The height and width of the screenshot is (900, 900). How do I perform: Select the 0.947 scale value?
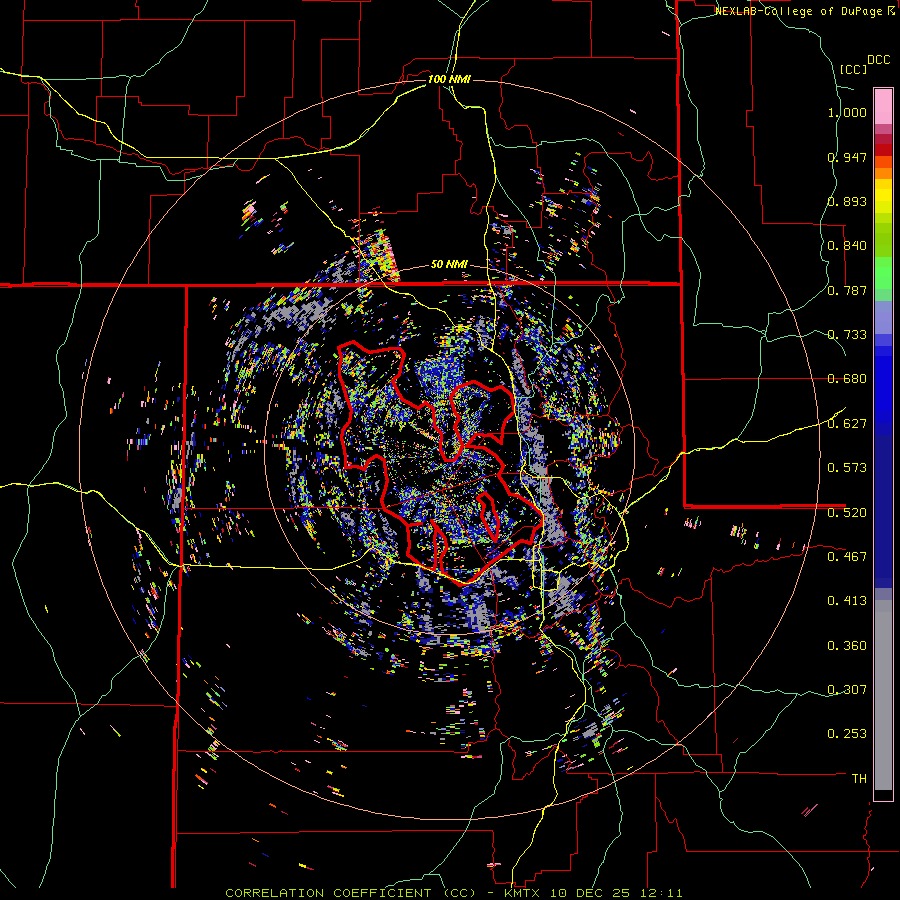point(847,157)
